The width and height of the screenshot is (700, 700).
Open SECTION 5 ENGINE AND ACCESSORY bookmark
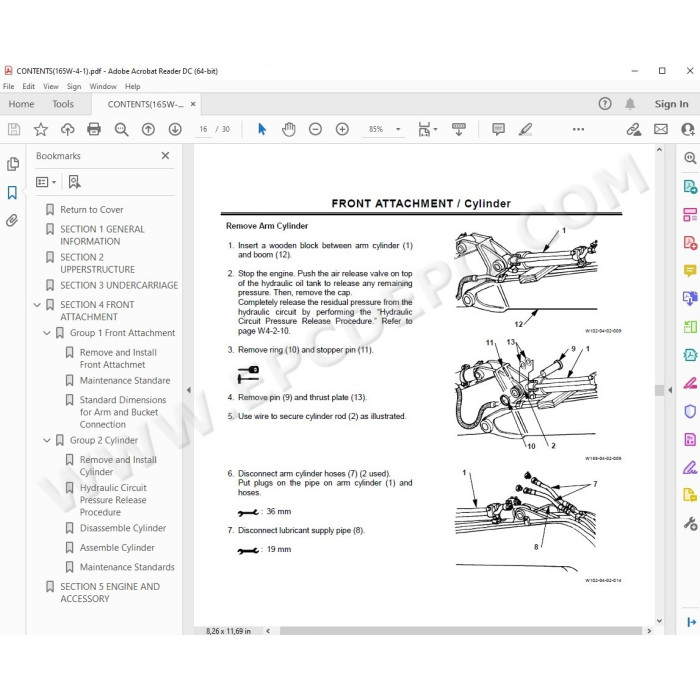click(x=110, y=593)
